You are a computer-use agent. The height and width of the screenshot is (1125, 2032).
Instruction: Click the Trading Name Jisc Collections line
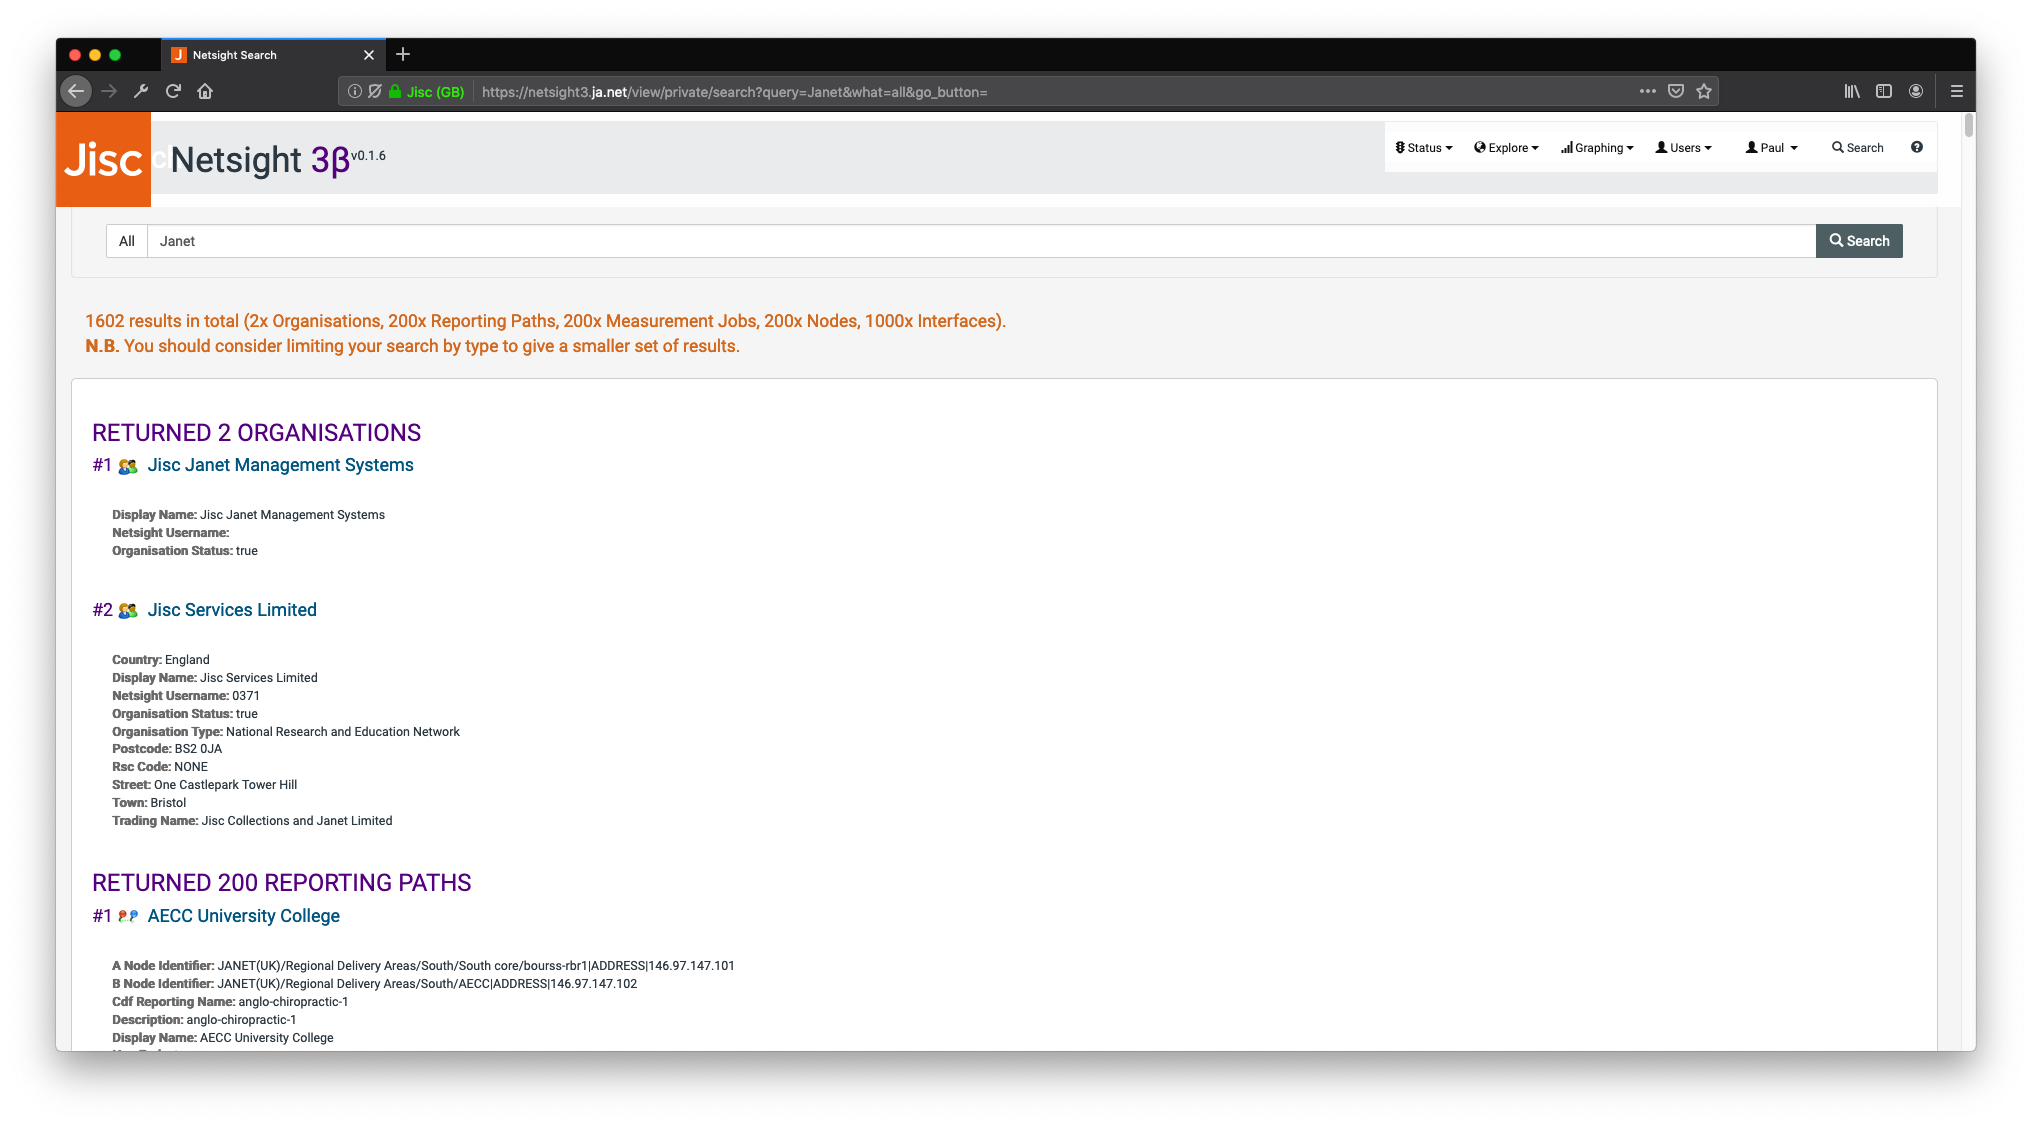pyautogui.click(x=252, y=821)
